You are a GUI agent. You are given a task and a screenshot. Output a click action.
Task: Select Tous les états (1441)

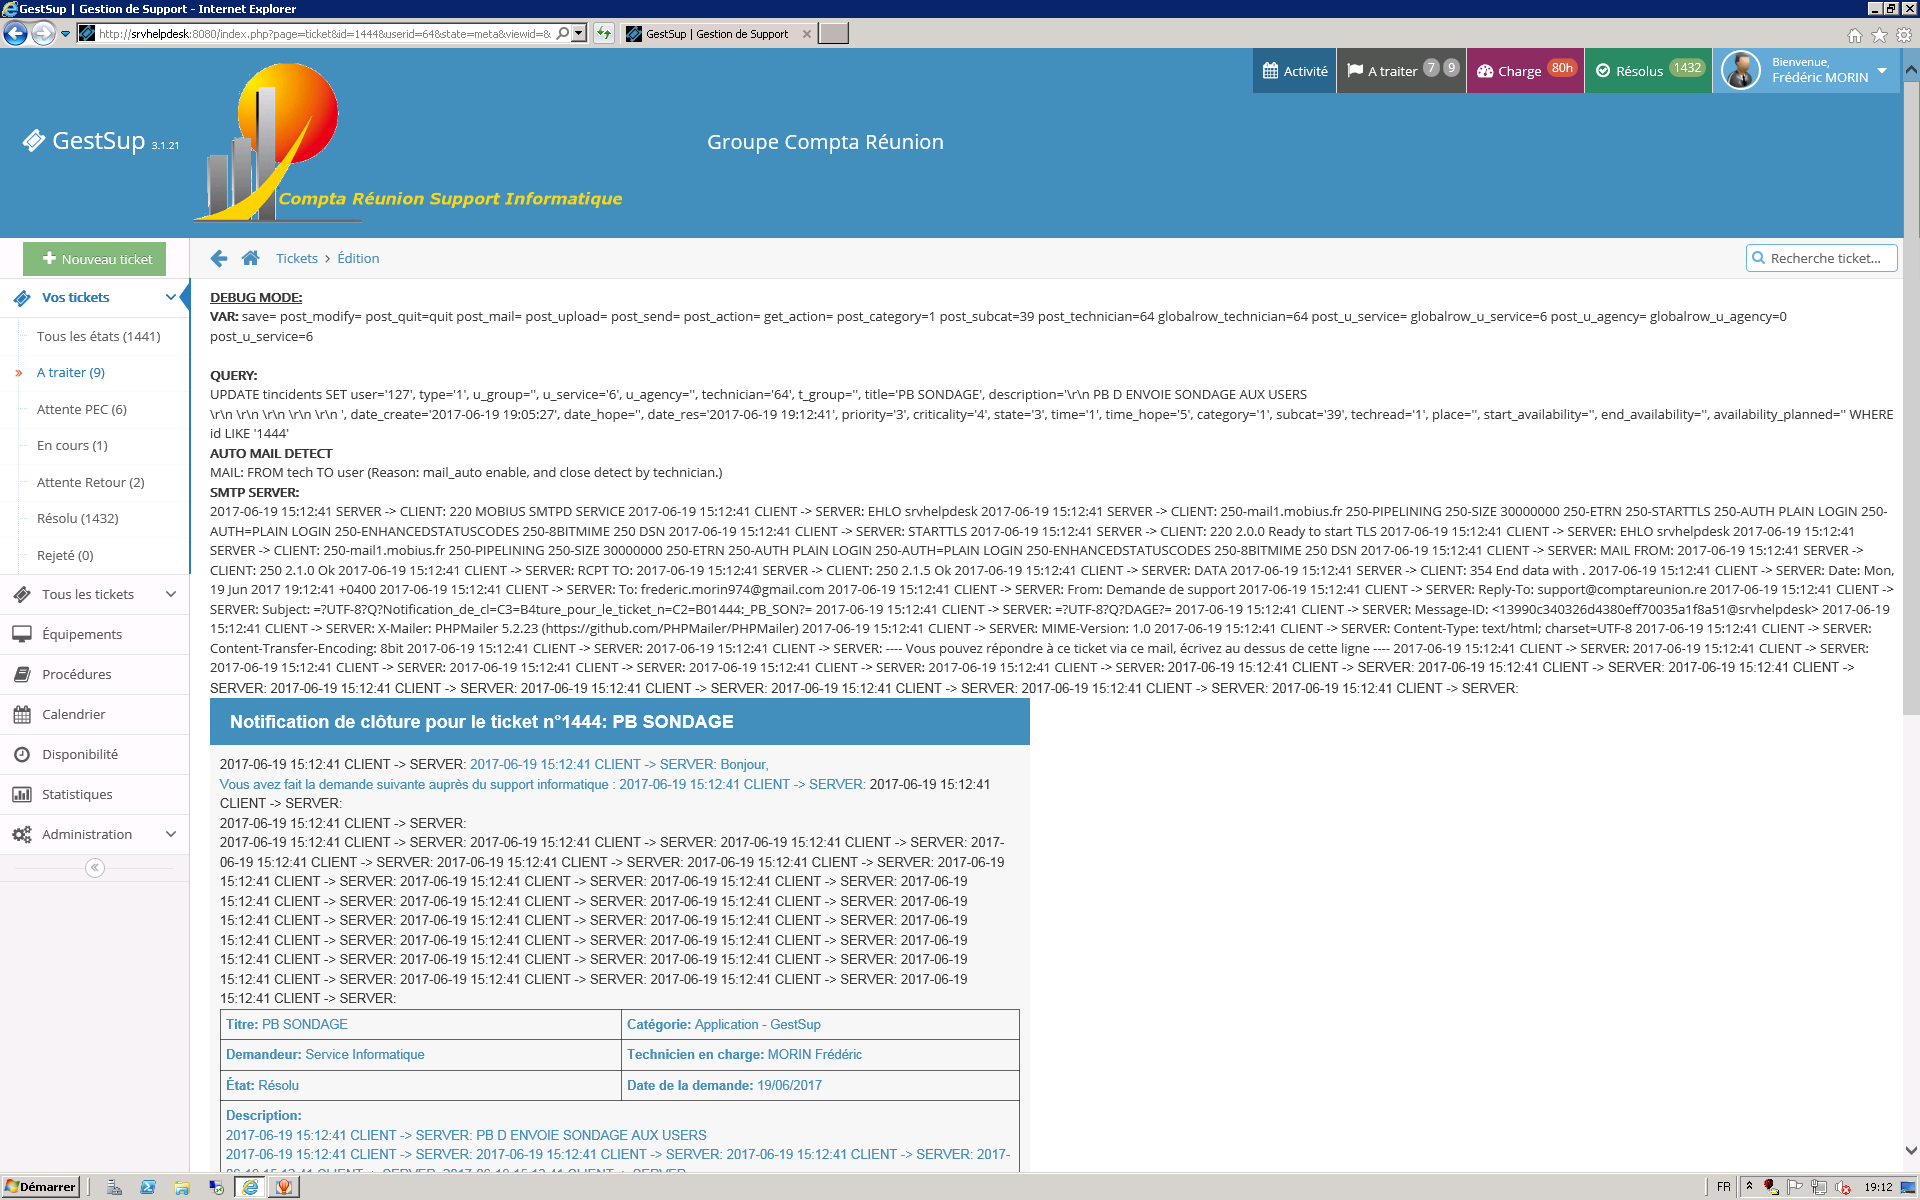point(98,336)
